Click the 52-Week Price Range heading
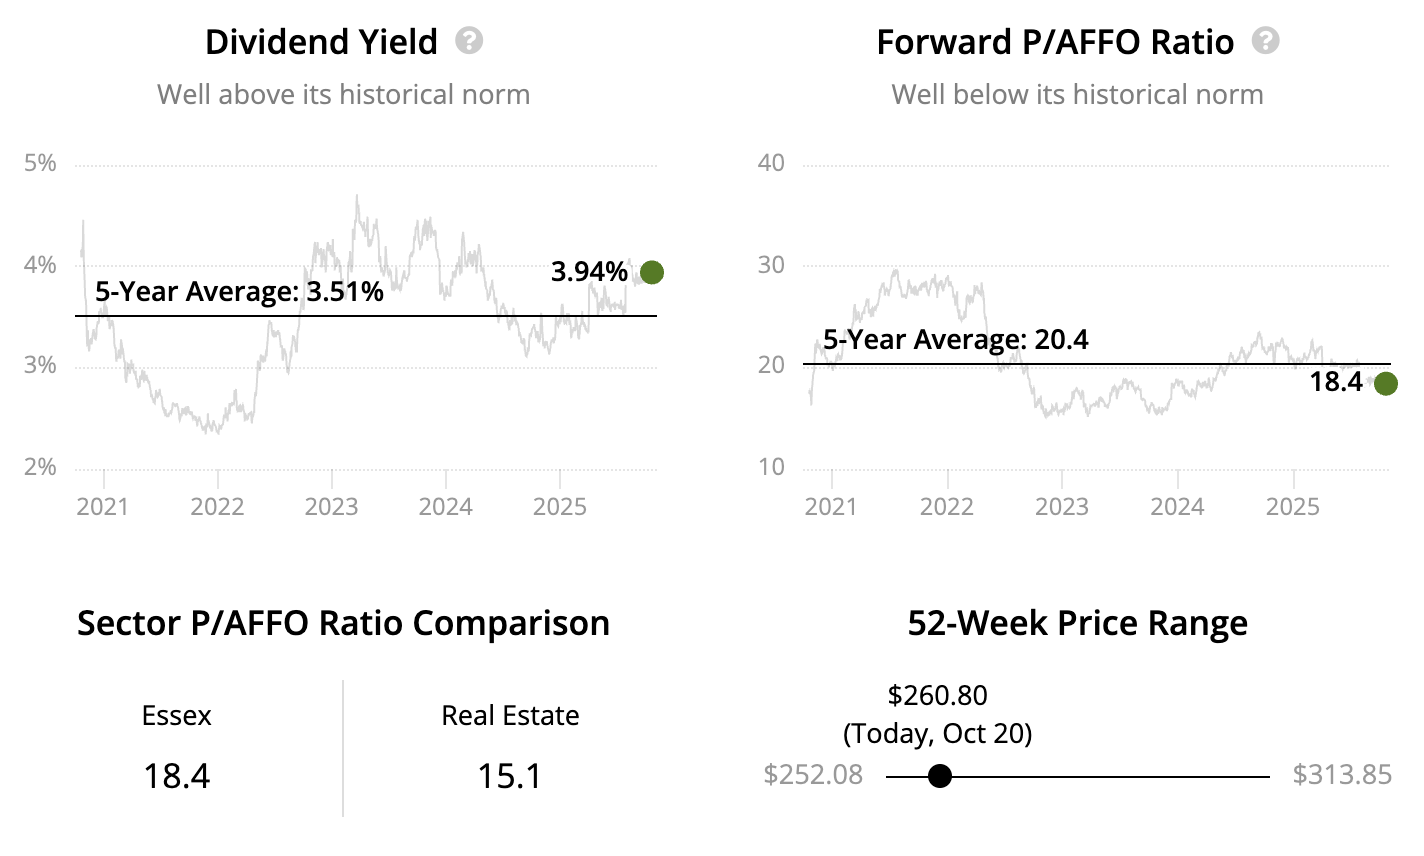1424x856 pixels. pos(1077,623)
